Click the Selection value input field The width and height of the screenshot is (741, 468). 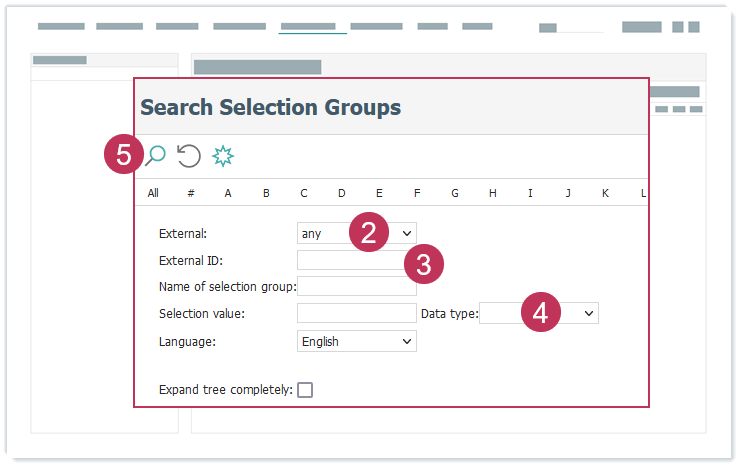tap(356, 314)
